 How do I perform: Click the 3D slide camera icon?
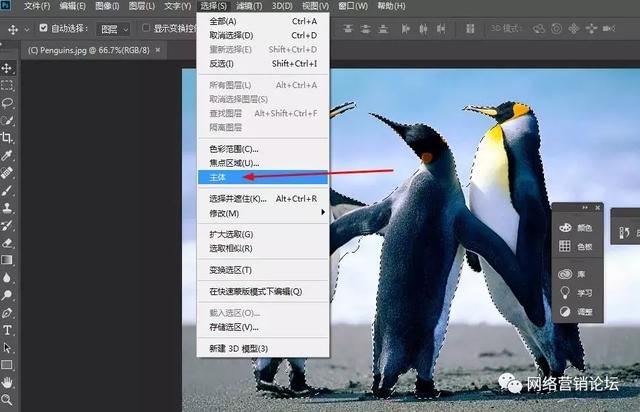(591, 29)
